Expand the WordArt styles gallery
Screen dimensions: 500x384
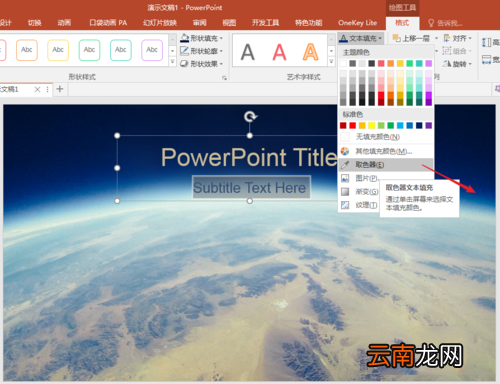pos(331,61)
